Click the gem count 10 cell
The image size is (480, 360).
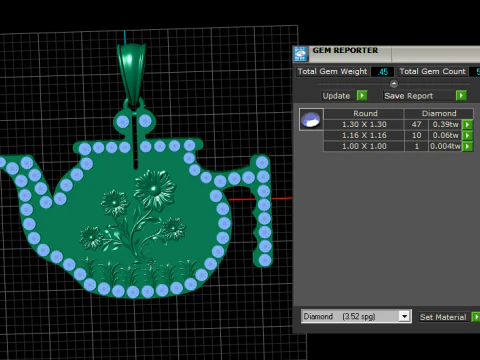point(416,135)
